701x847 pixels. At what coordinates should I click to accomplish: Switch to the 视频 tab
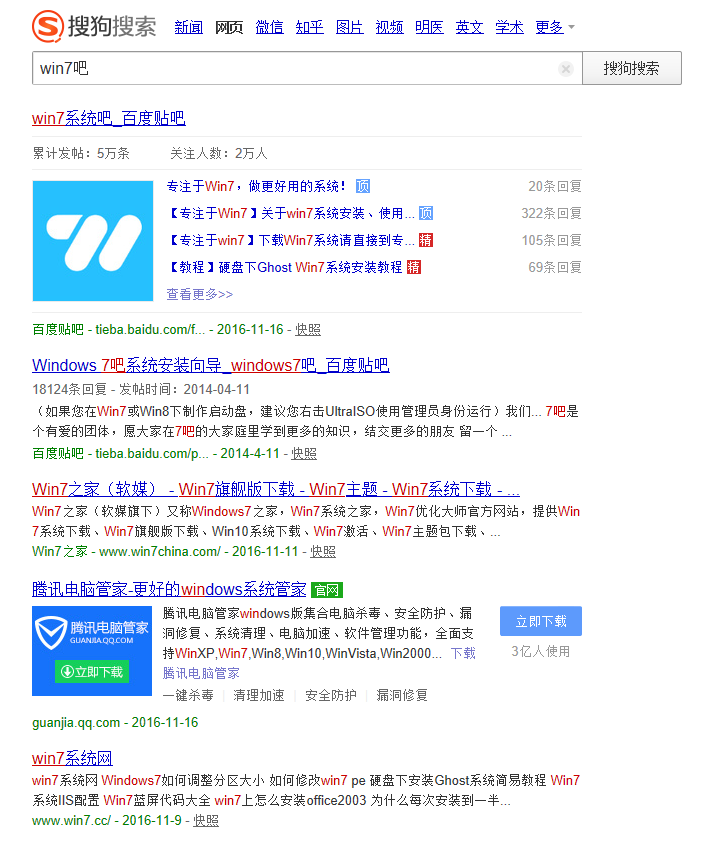click(x=389, y=26)
